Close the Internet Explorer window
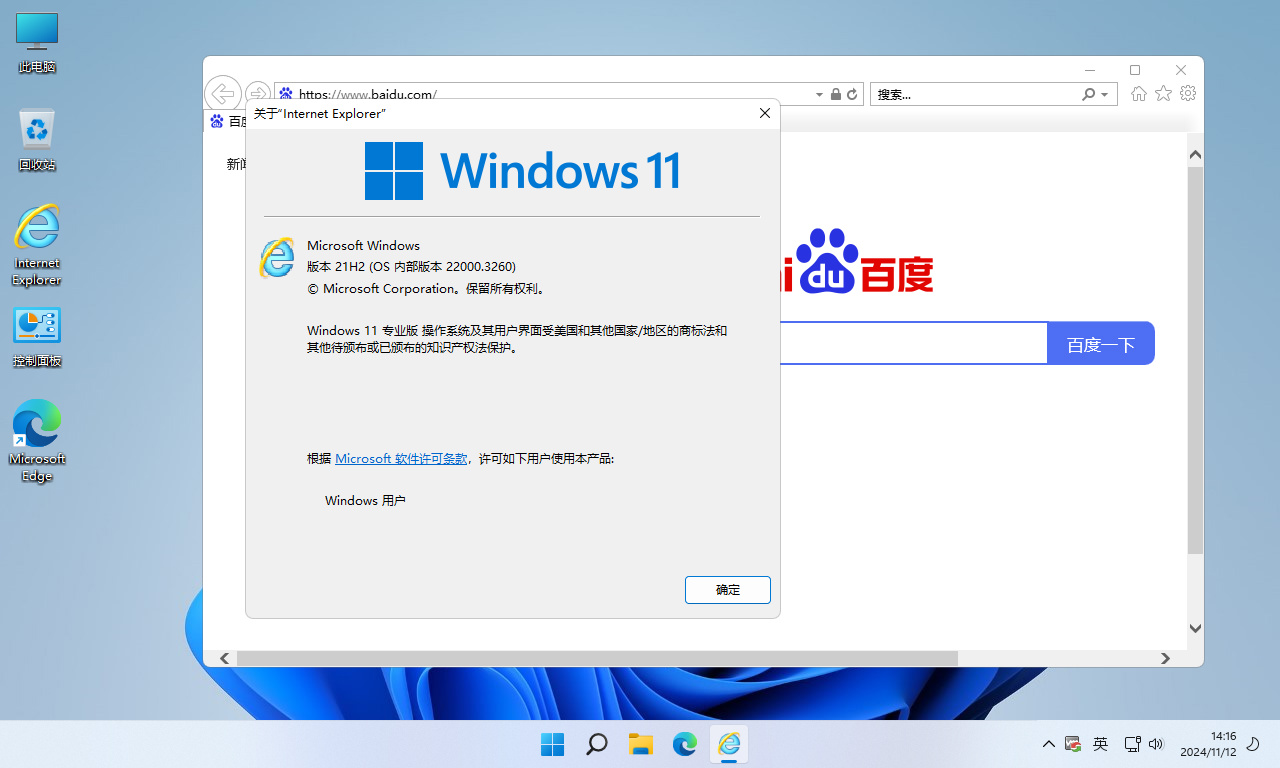This screenshot has height=768, width=1280. [x=1181, y=70]
